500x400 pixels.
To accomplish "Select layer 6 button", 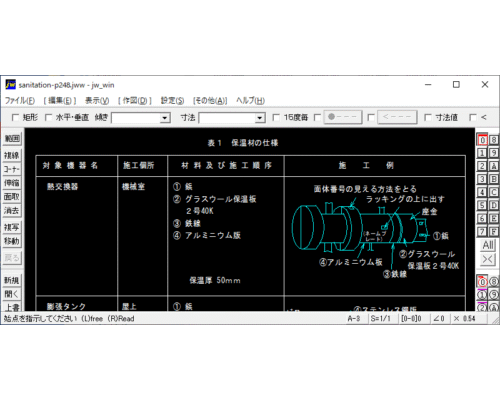I will point(482,218).
